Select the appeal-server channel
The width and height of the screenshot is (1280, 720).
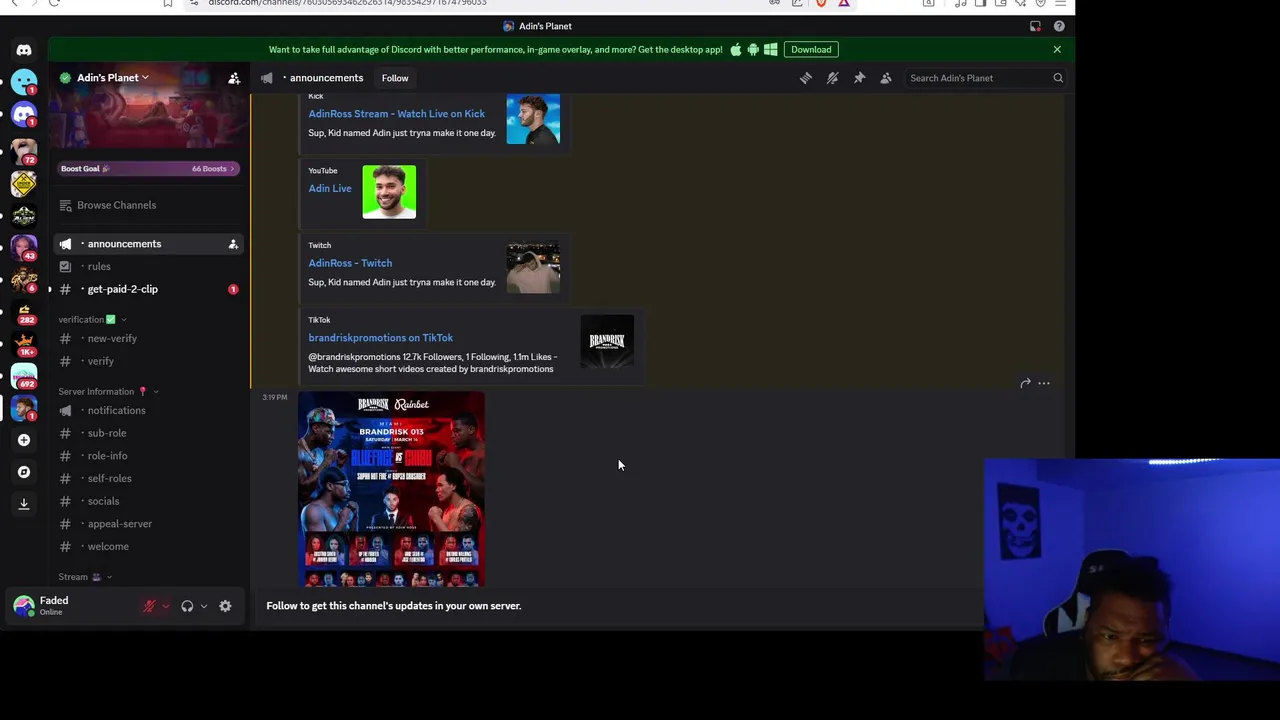(x=148, y=524)
